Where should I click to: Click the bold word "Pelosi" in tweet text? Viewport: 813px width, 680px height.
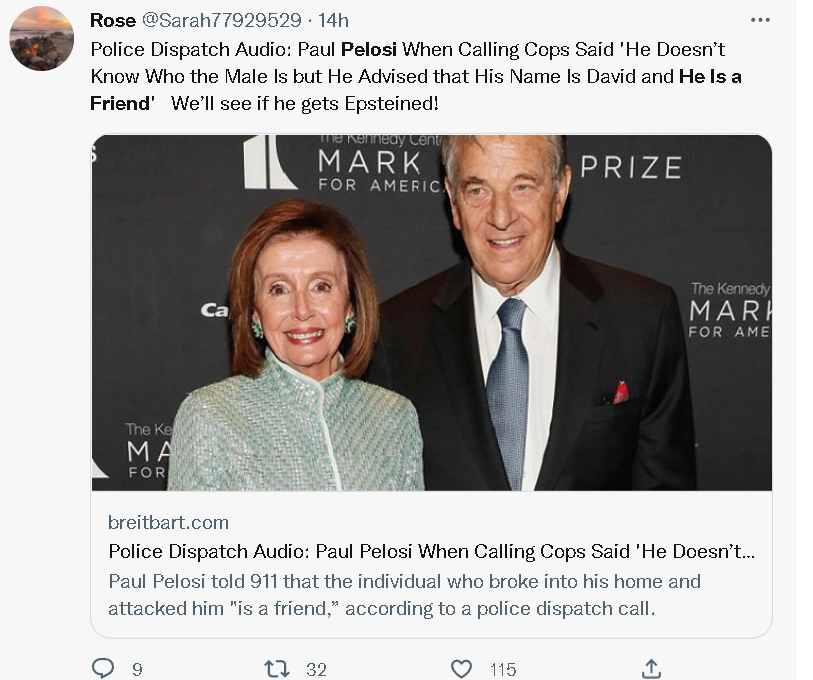tap(369, 49)
